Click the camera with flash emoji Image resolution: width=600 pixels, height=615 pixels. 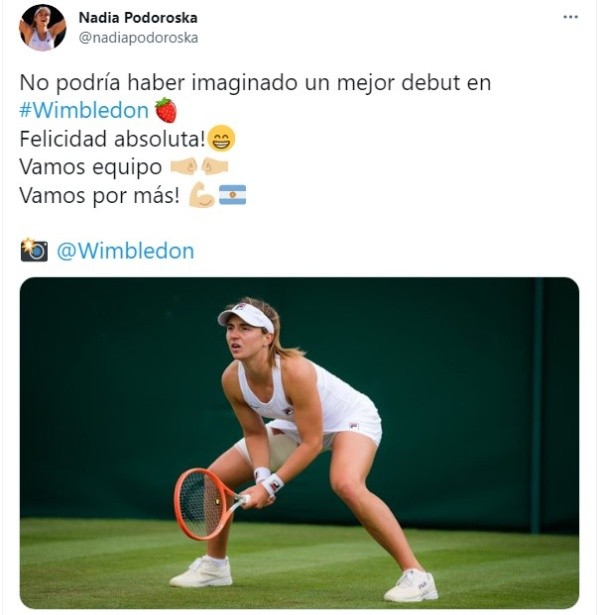(34, 250)
